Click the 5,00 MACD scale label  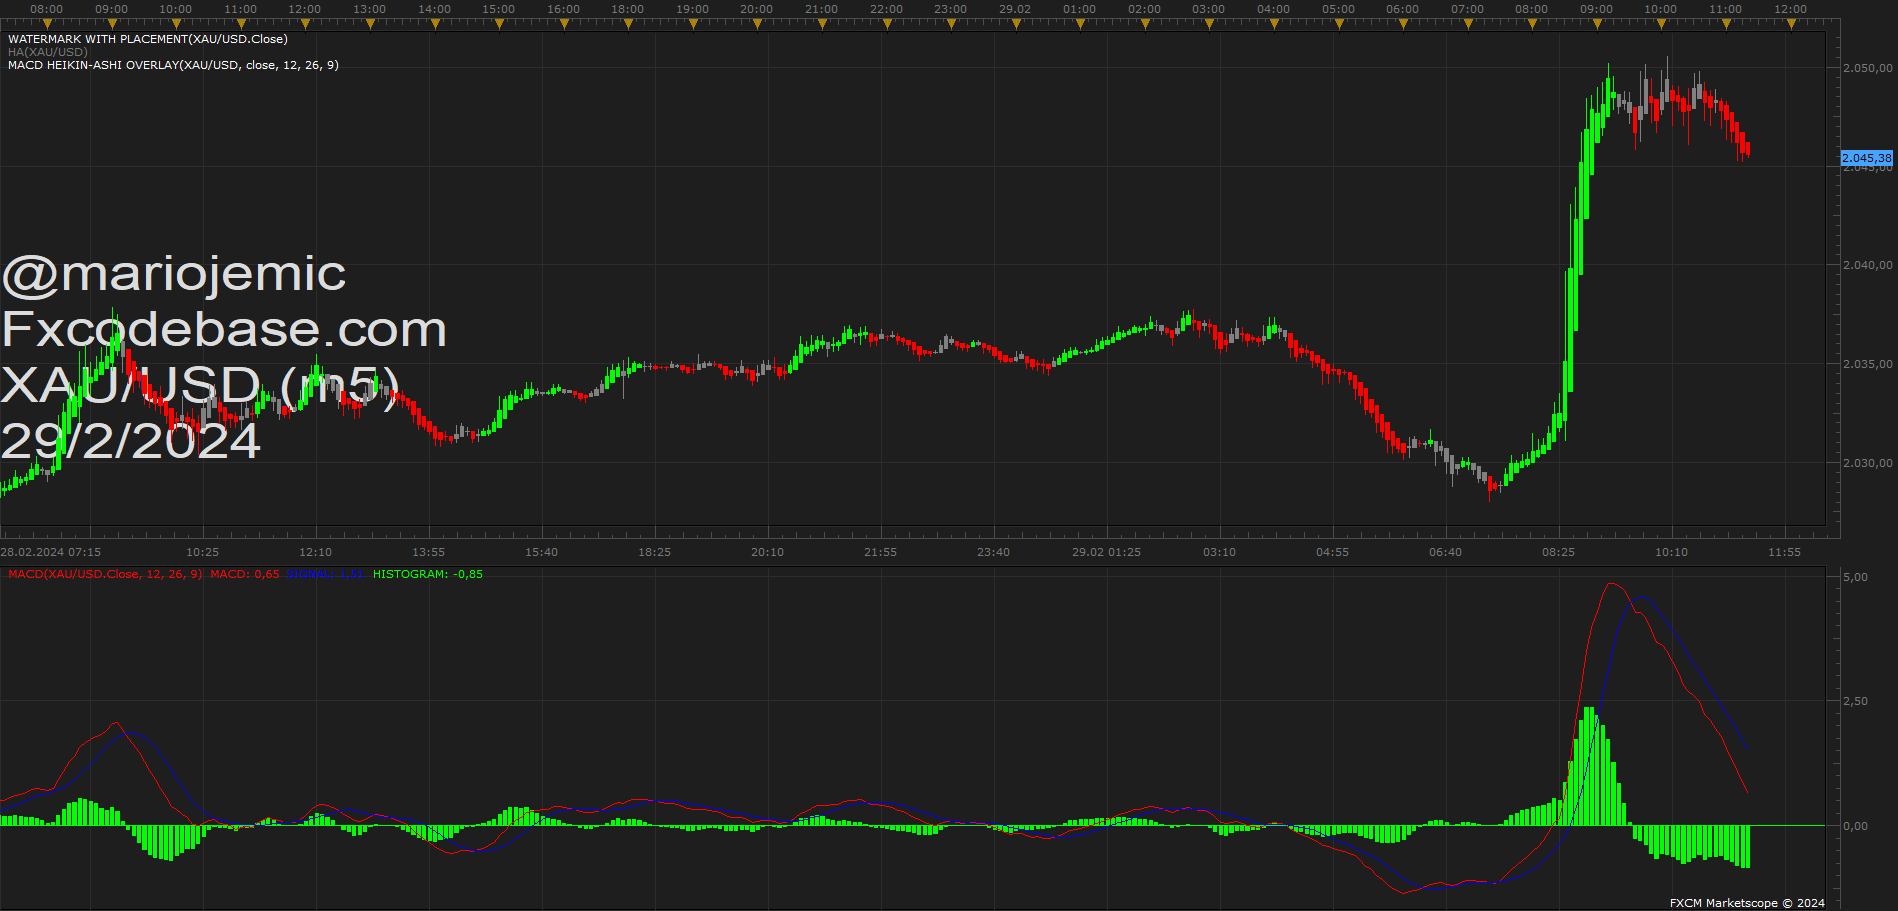(x=1855, y=577)
